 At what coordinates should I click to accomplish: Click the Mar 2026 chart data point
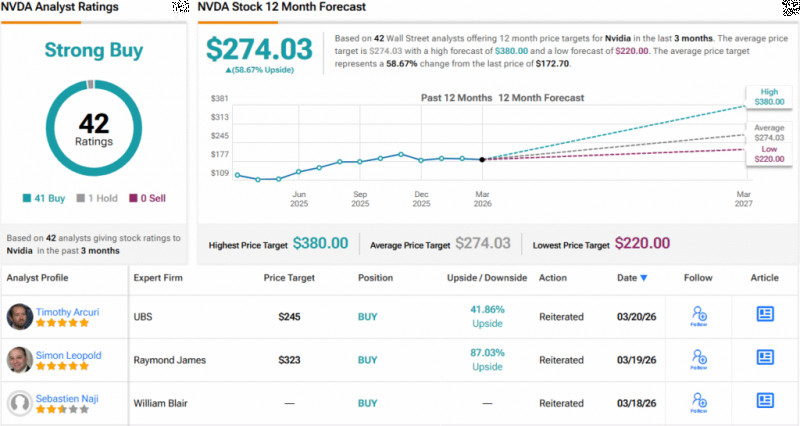[483, 159]
